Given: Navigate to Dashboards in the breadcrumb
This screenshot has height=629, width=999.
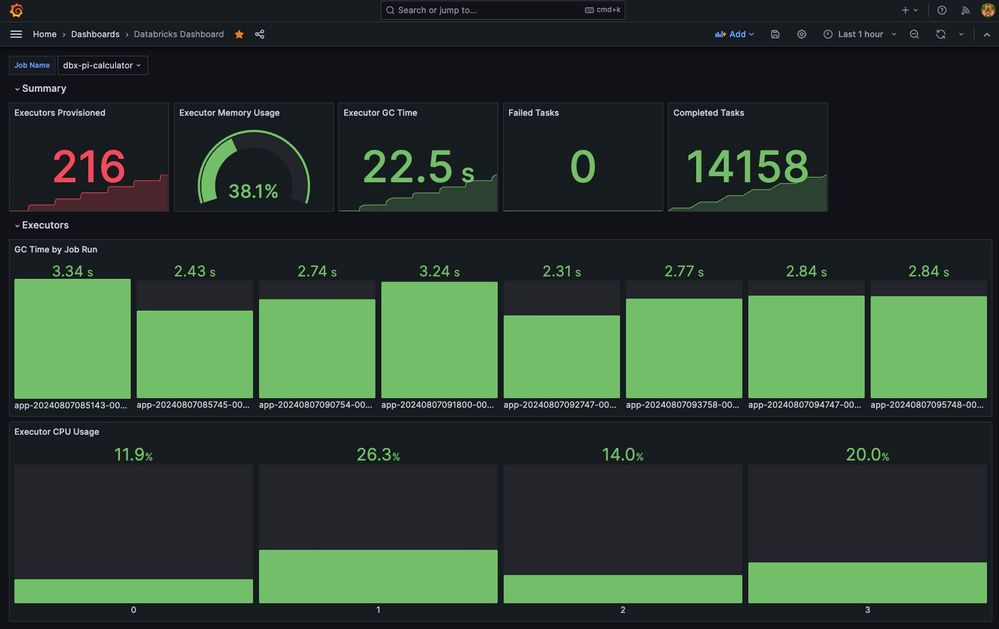Looking at the screenshot, I should click(x=95, y=34).
